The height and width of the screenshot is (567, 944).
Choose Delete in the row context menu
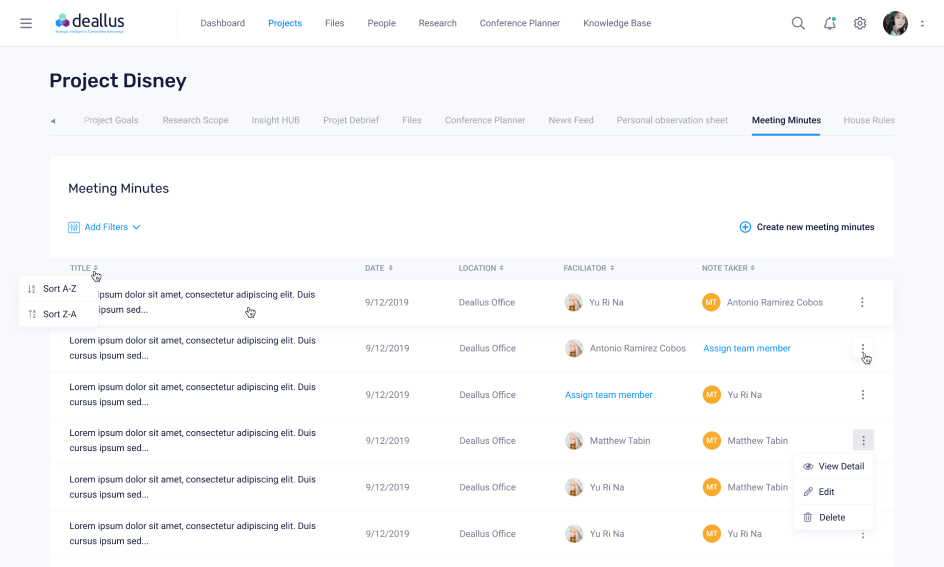[x=824, y=518]
